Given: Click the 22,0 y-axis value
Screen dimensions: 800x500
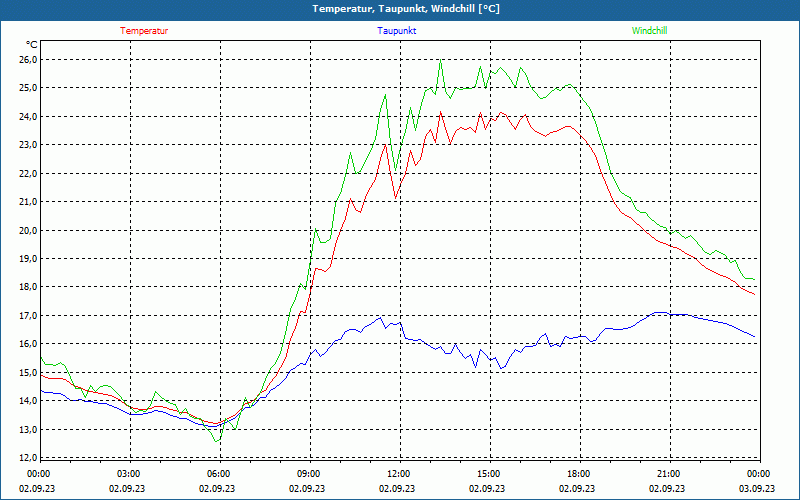Looking at the screenshot, I should pyautogui.click(x=29, y=173).
